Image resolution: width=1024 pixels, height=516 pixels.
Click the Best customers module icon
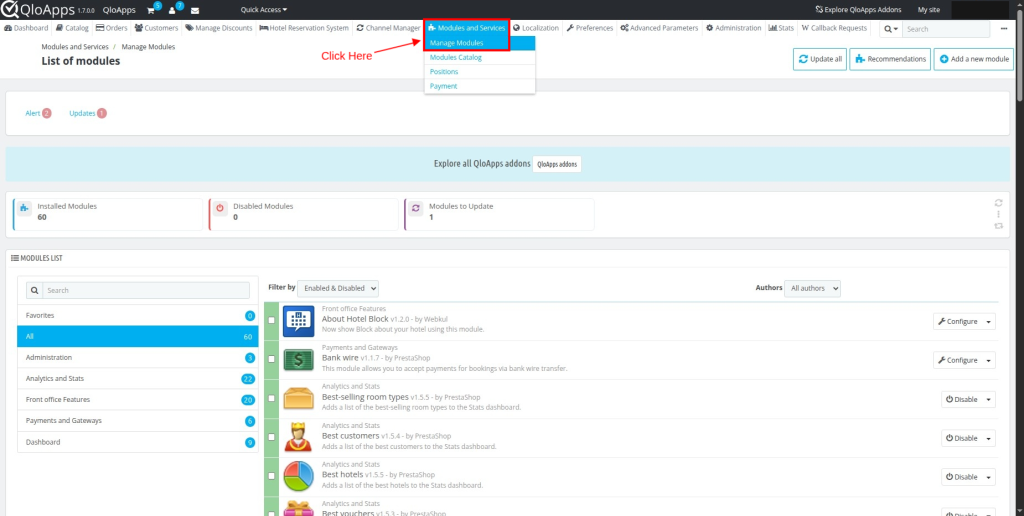click(298, 437)
